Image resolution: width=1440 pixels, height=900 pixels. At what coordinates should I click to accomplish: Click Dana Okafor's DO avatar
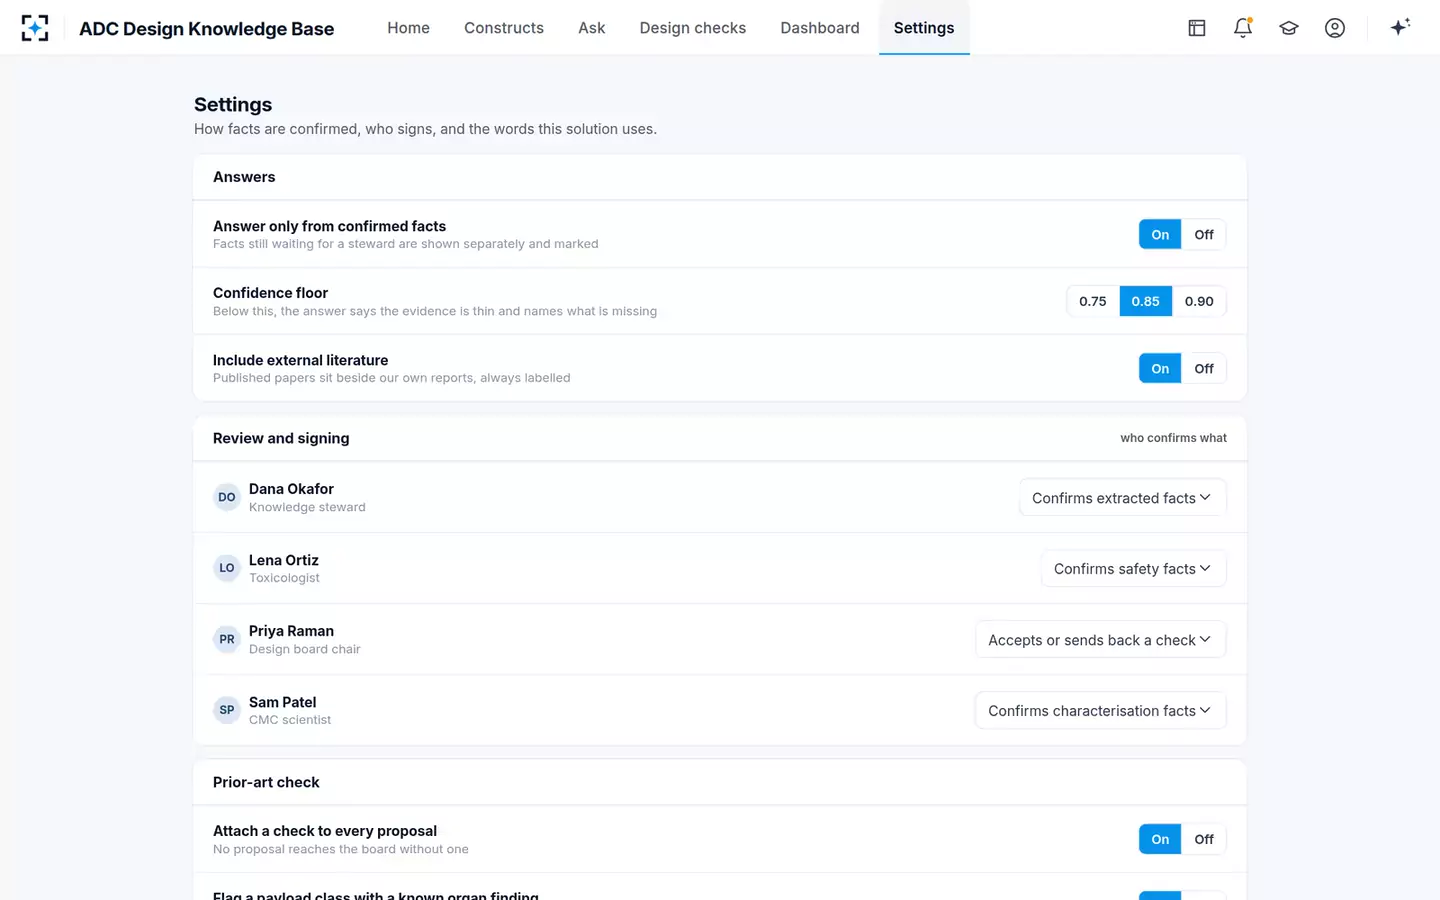click(227, 497)
